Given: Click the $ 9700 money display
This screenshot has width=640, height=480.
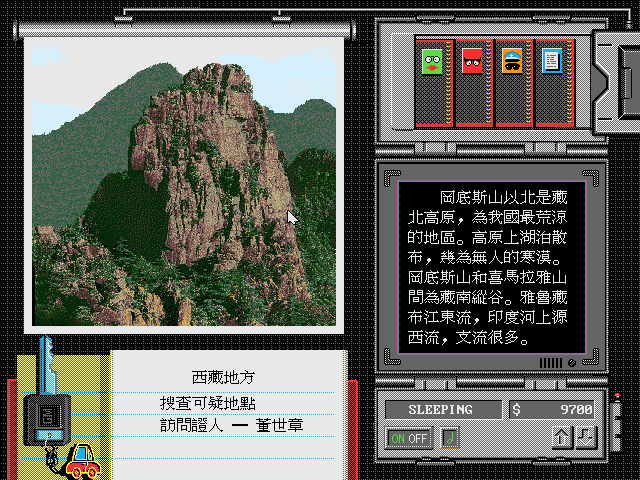Looking at the screenshot, I should point(552,409).
